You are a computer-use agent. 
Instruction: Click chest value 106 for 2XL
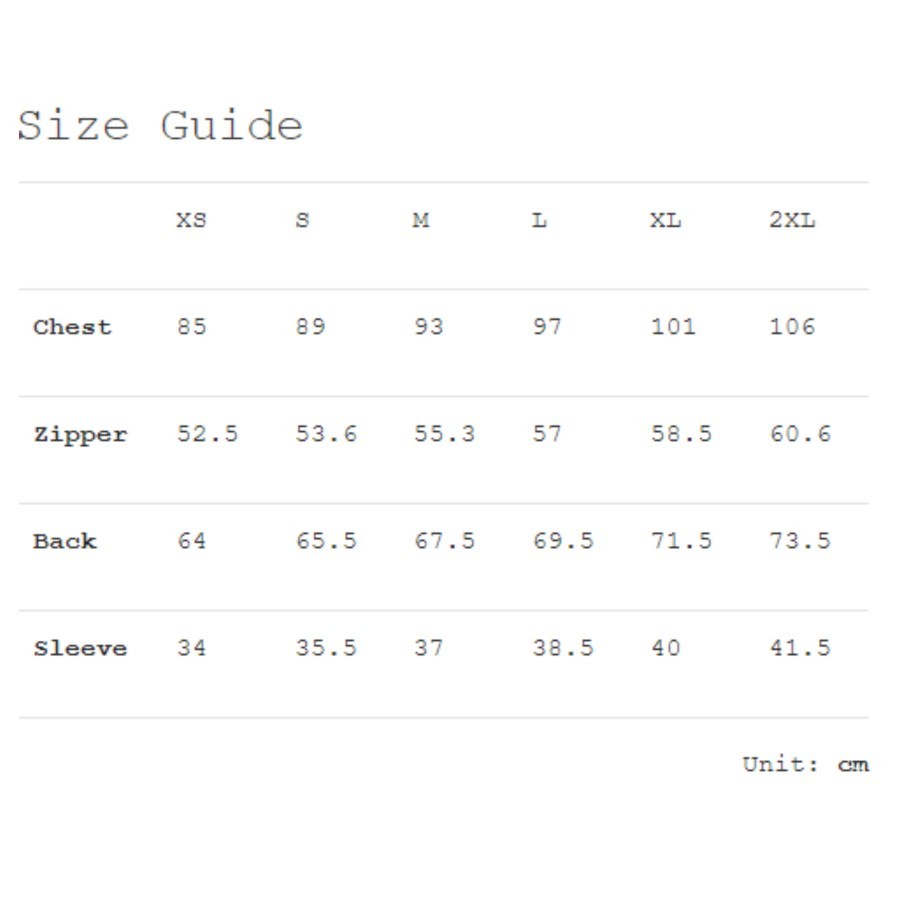point(792,327)
